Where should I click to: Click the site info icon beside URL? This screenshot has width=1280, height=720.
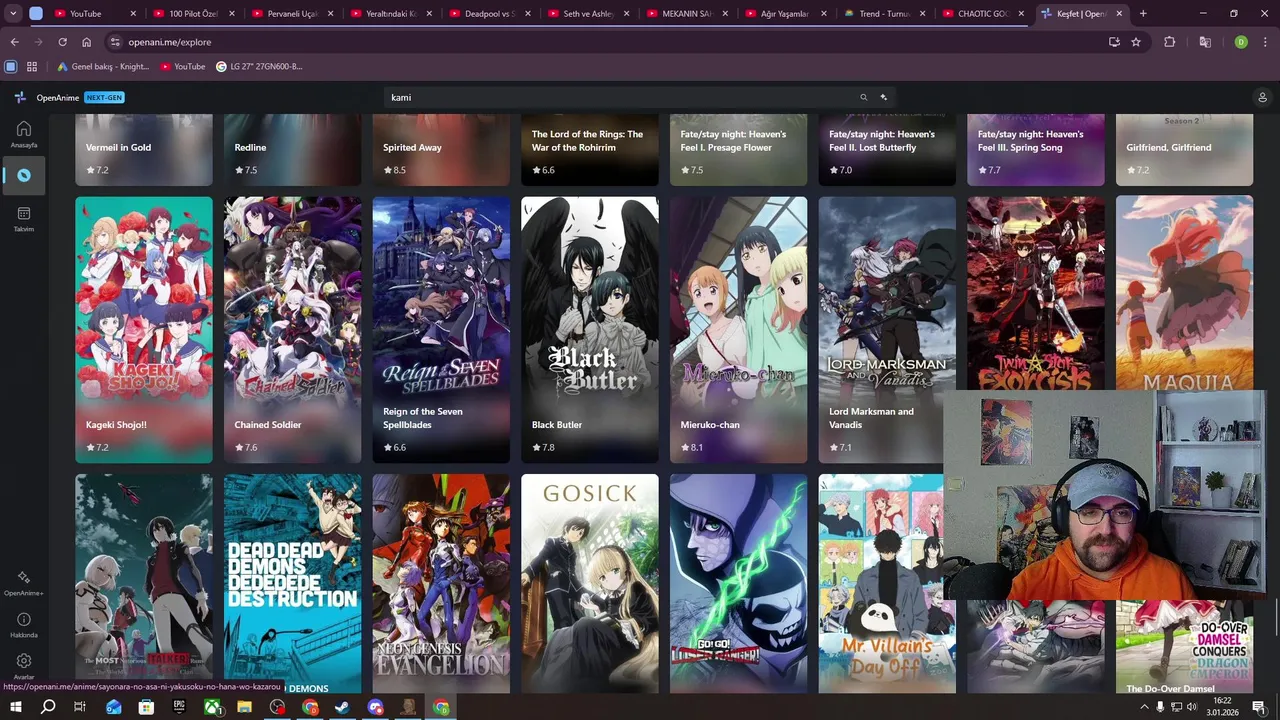pyautogui.click(x=115, y=42)
